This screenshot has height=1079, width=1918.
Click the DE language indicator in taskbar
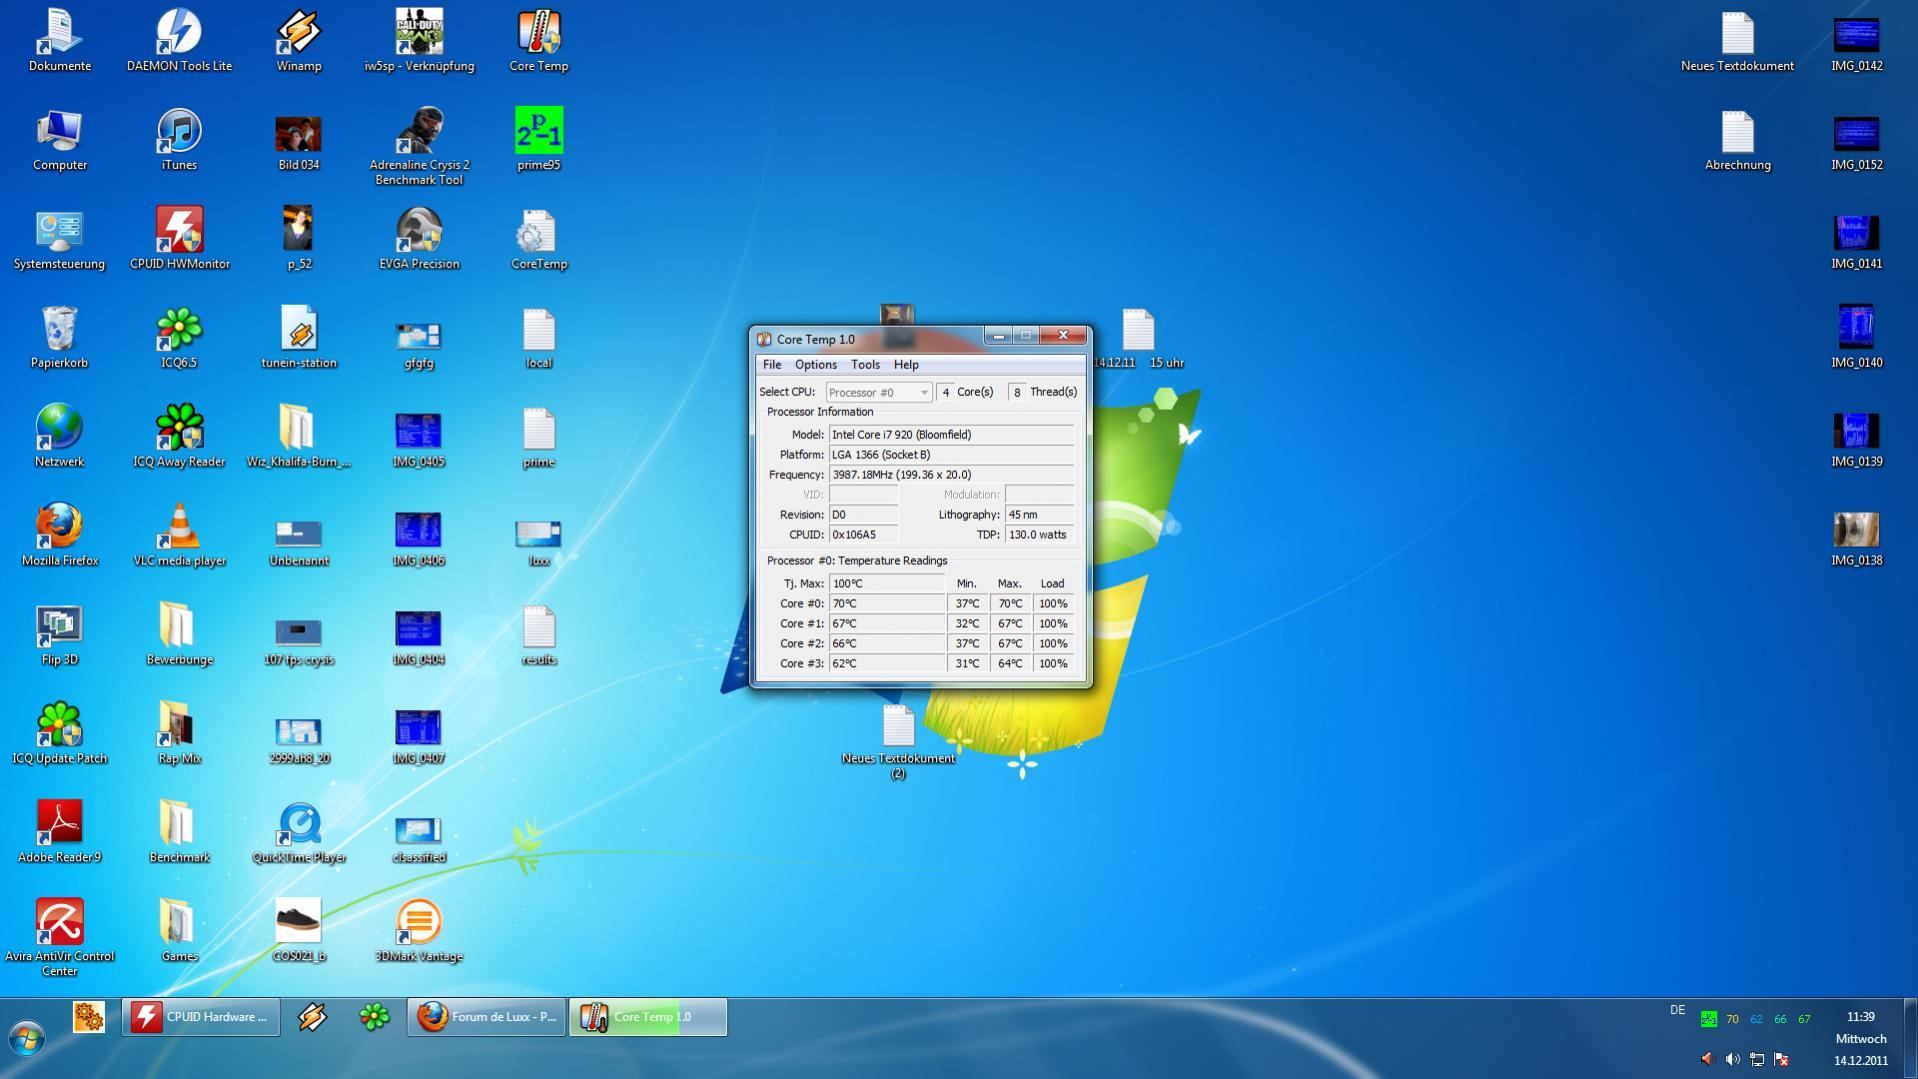click(1677, 1010)
